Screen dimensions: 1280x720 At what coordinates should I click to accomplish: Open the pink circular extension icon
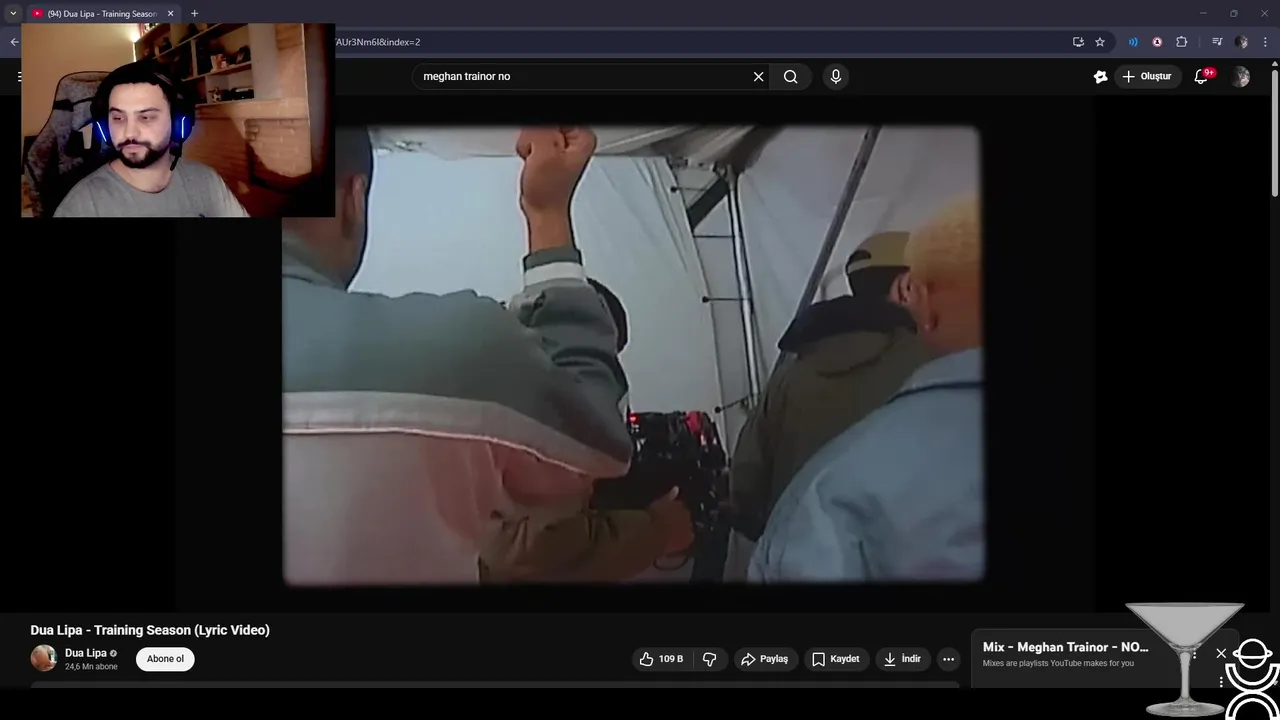[1157, 42]
